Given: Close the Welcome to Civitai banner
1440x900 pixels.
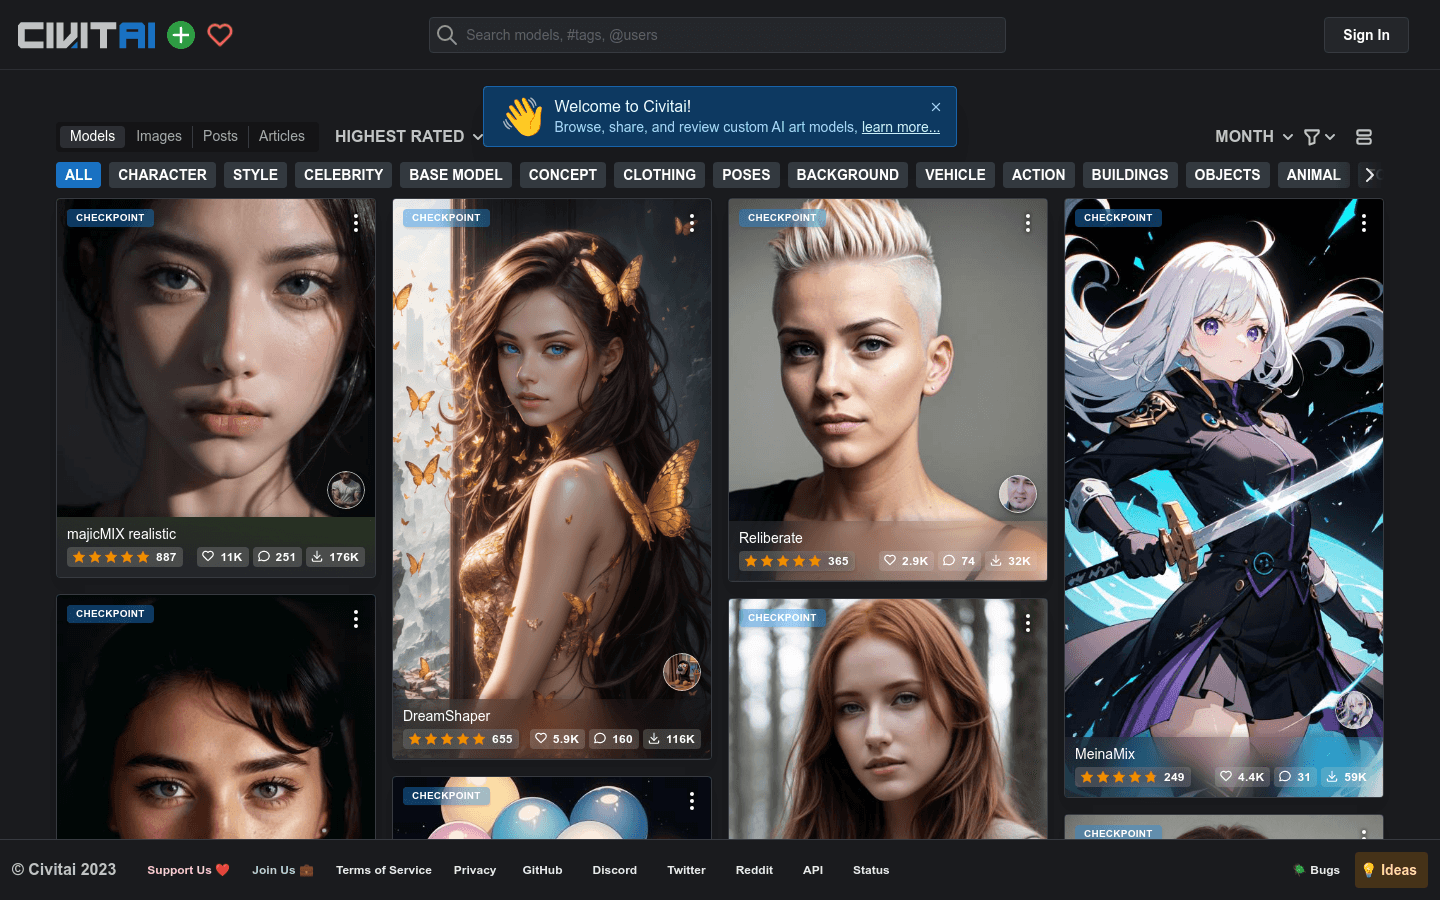Looking at the screenshot, I should [936, 107].
